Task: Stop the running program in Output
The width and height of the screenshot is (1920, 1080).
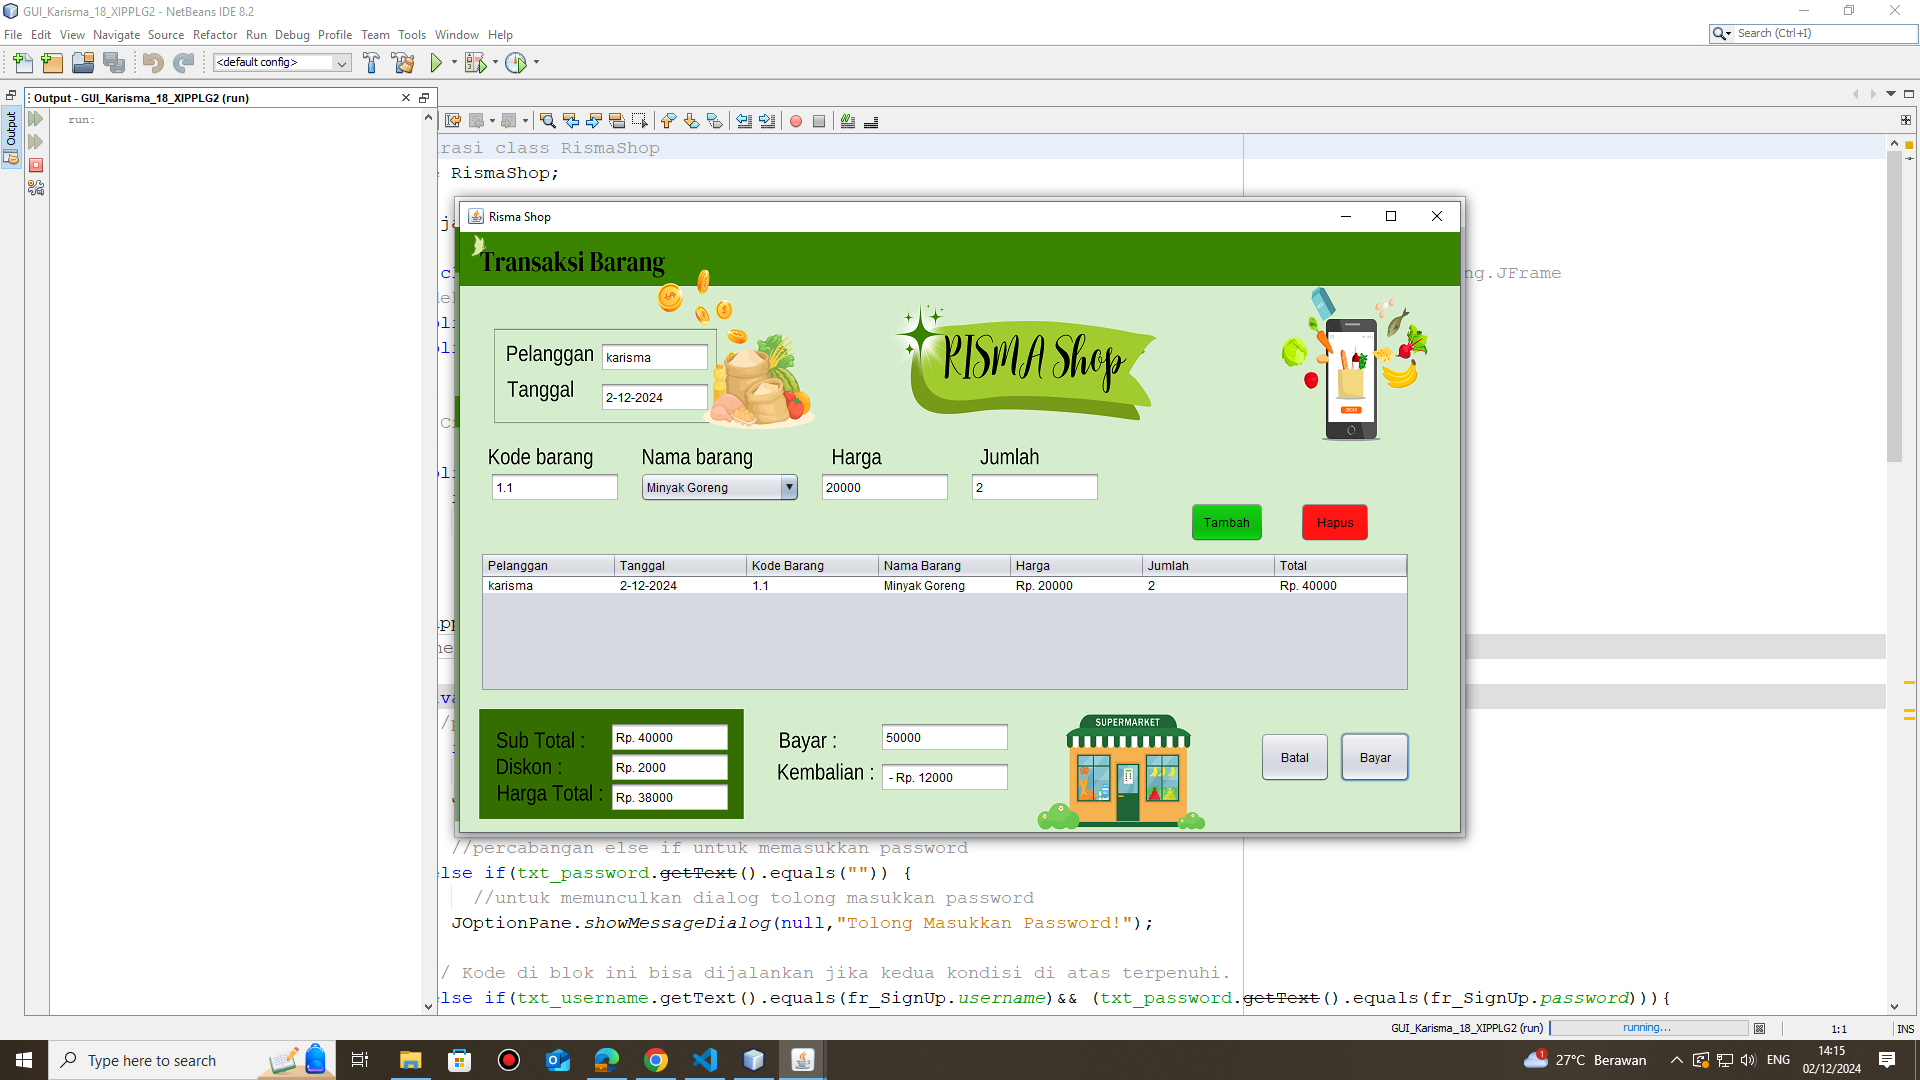Action: click(36, 165)
